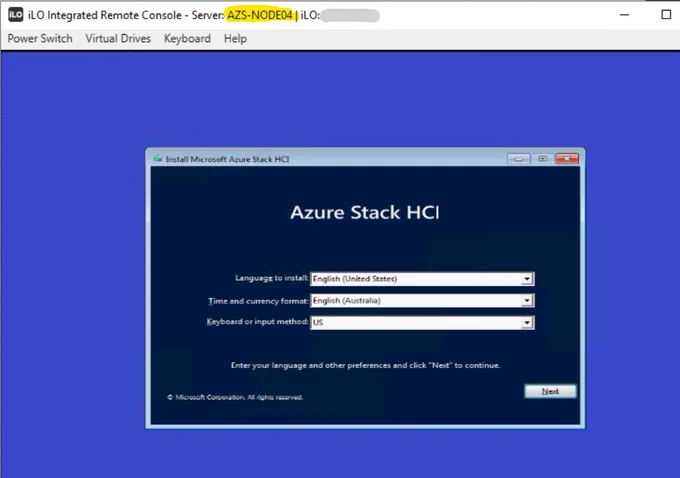Open the Virtual Drives menu
The width and height of the screenshot is (680, 478).
118,39
